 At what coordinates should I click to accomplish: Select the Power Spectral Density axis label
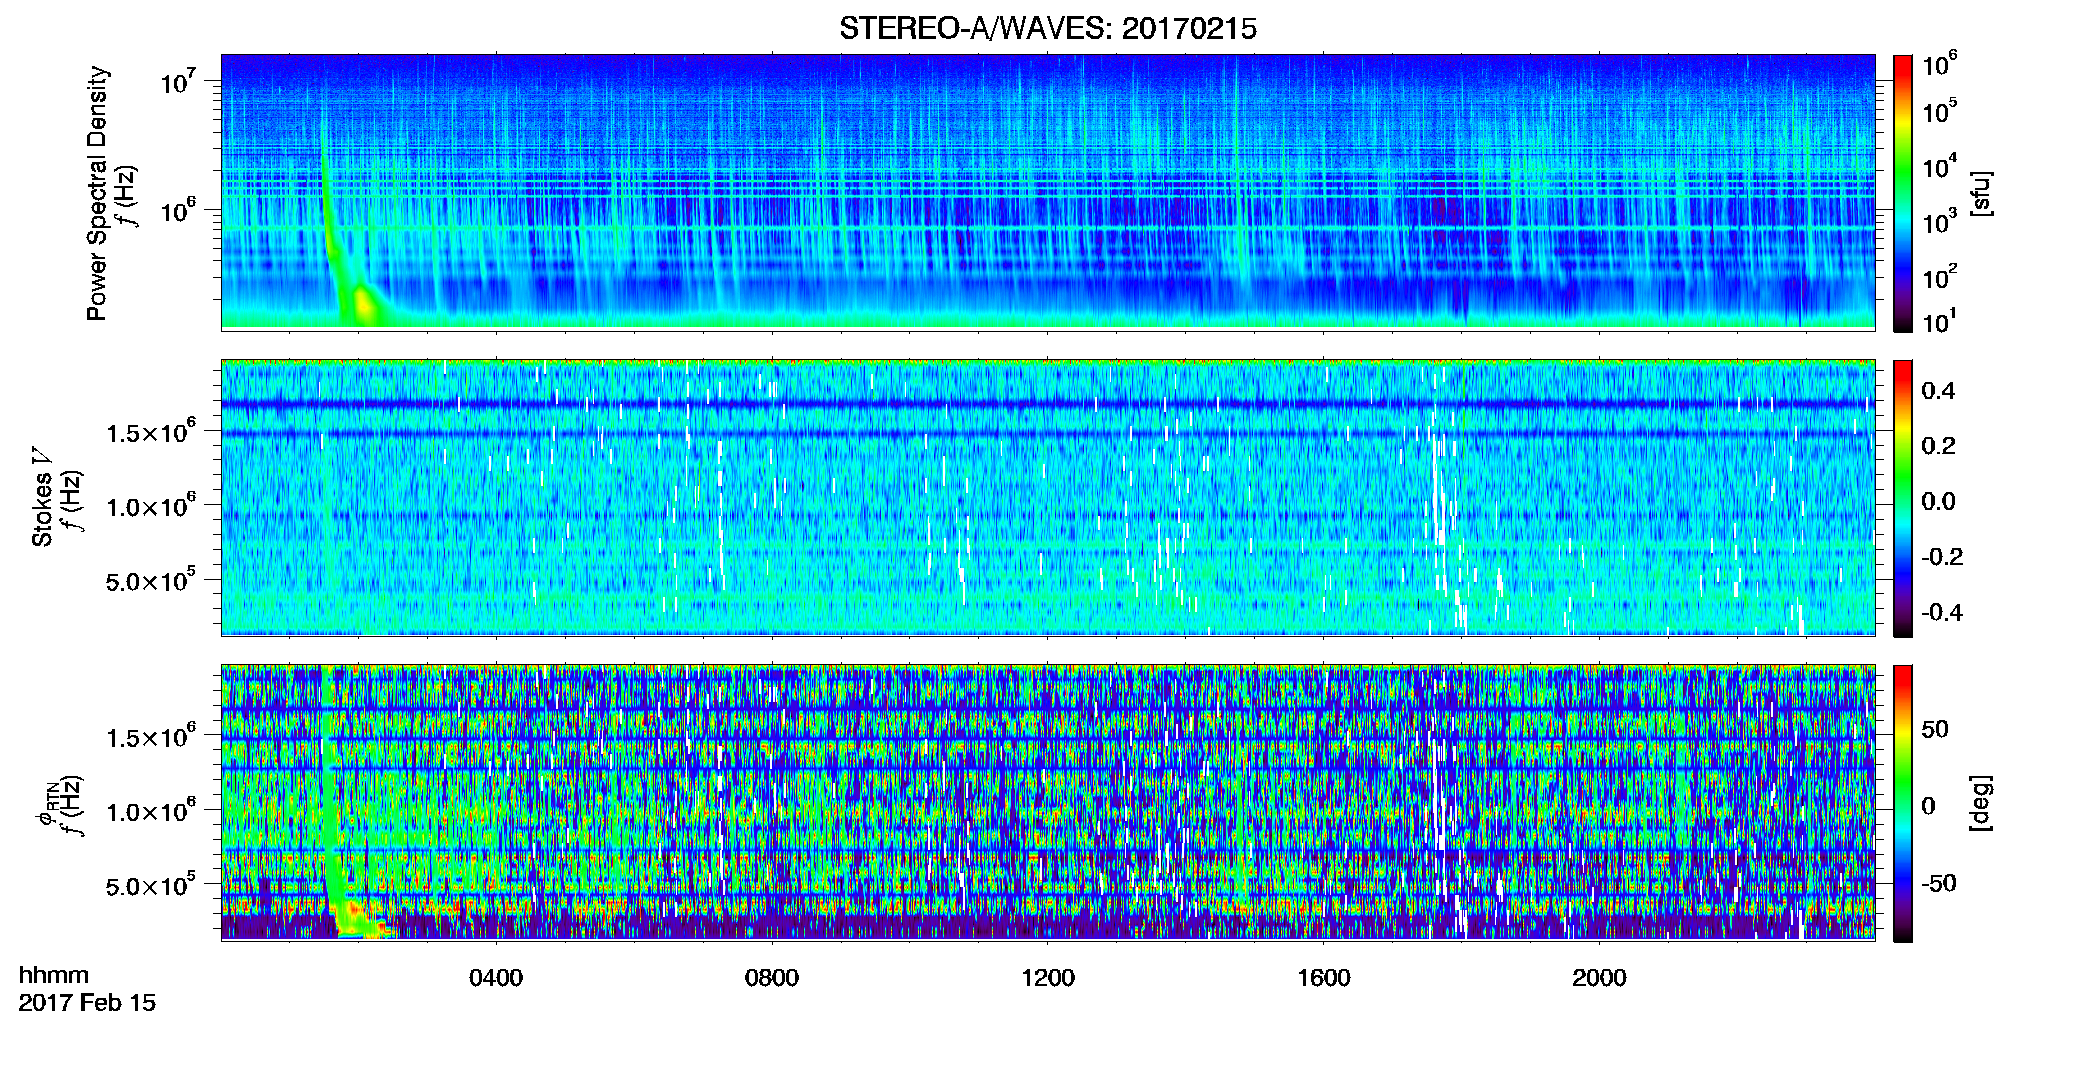coord(97,193)
